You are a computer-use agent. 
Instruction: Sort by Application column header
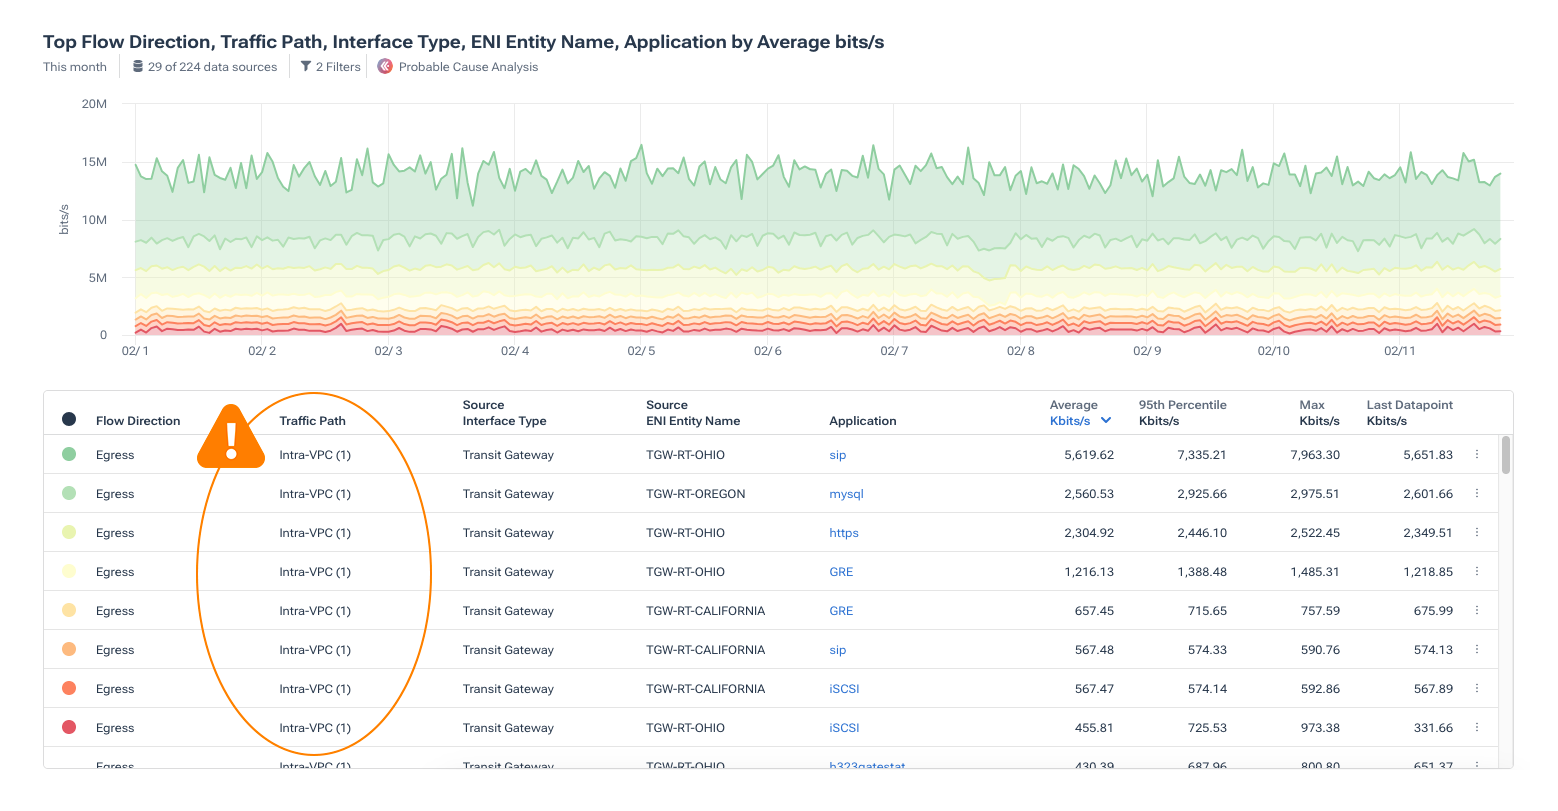[863, 421]
